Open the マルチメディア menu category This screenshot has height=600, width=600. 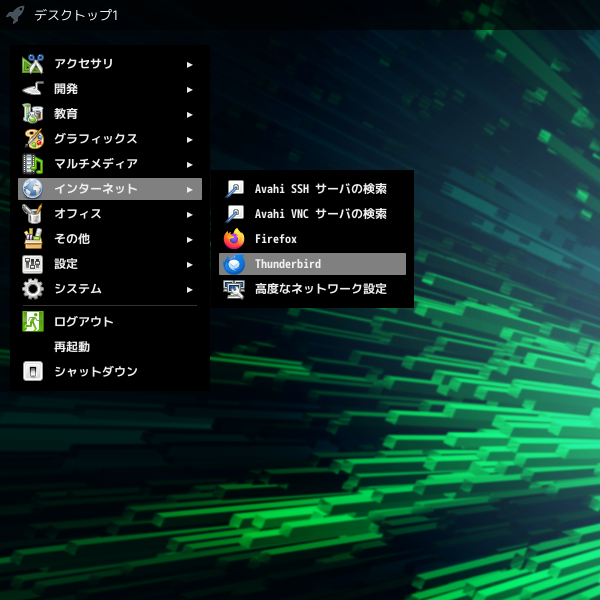tap(110, 164)
